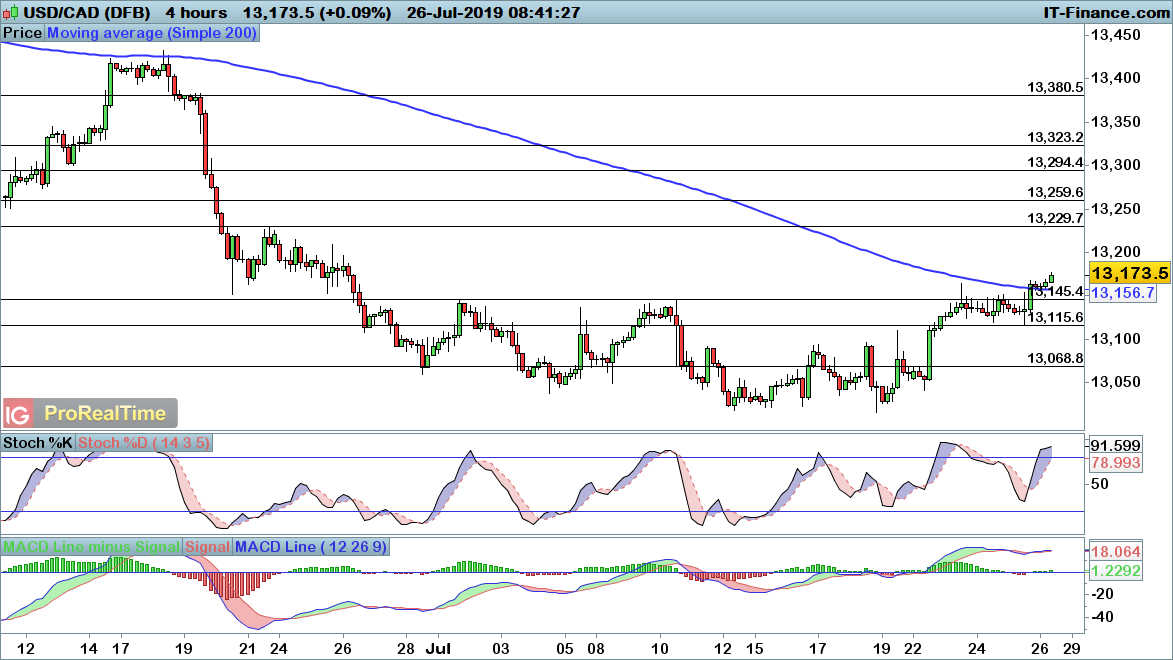Click the Stoch %K indicator label
Screen dimensions: 1173x660
37,443
